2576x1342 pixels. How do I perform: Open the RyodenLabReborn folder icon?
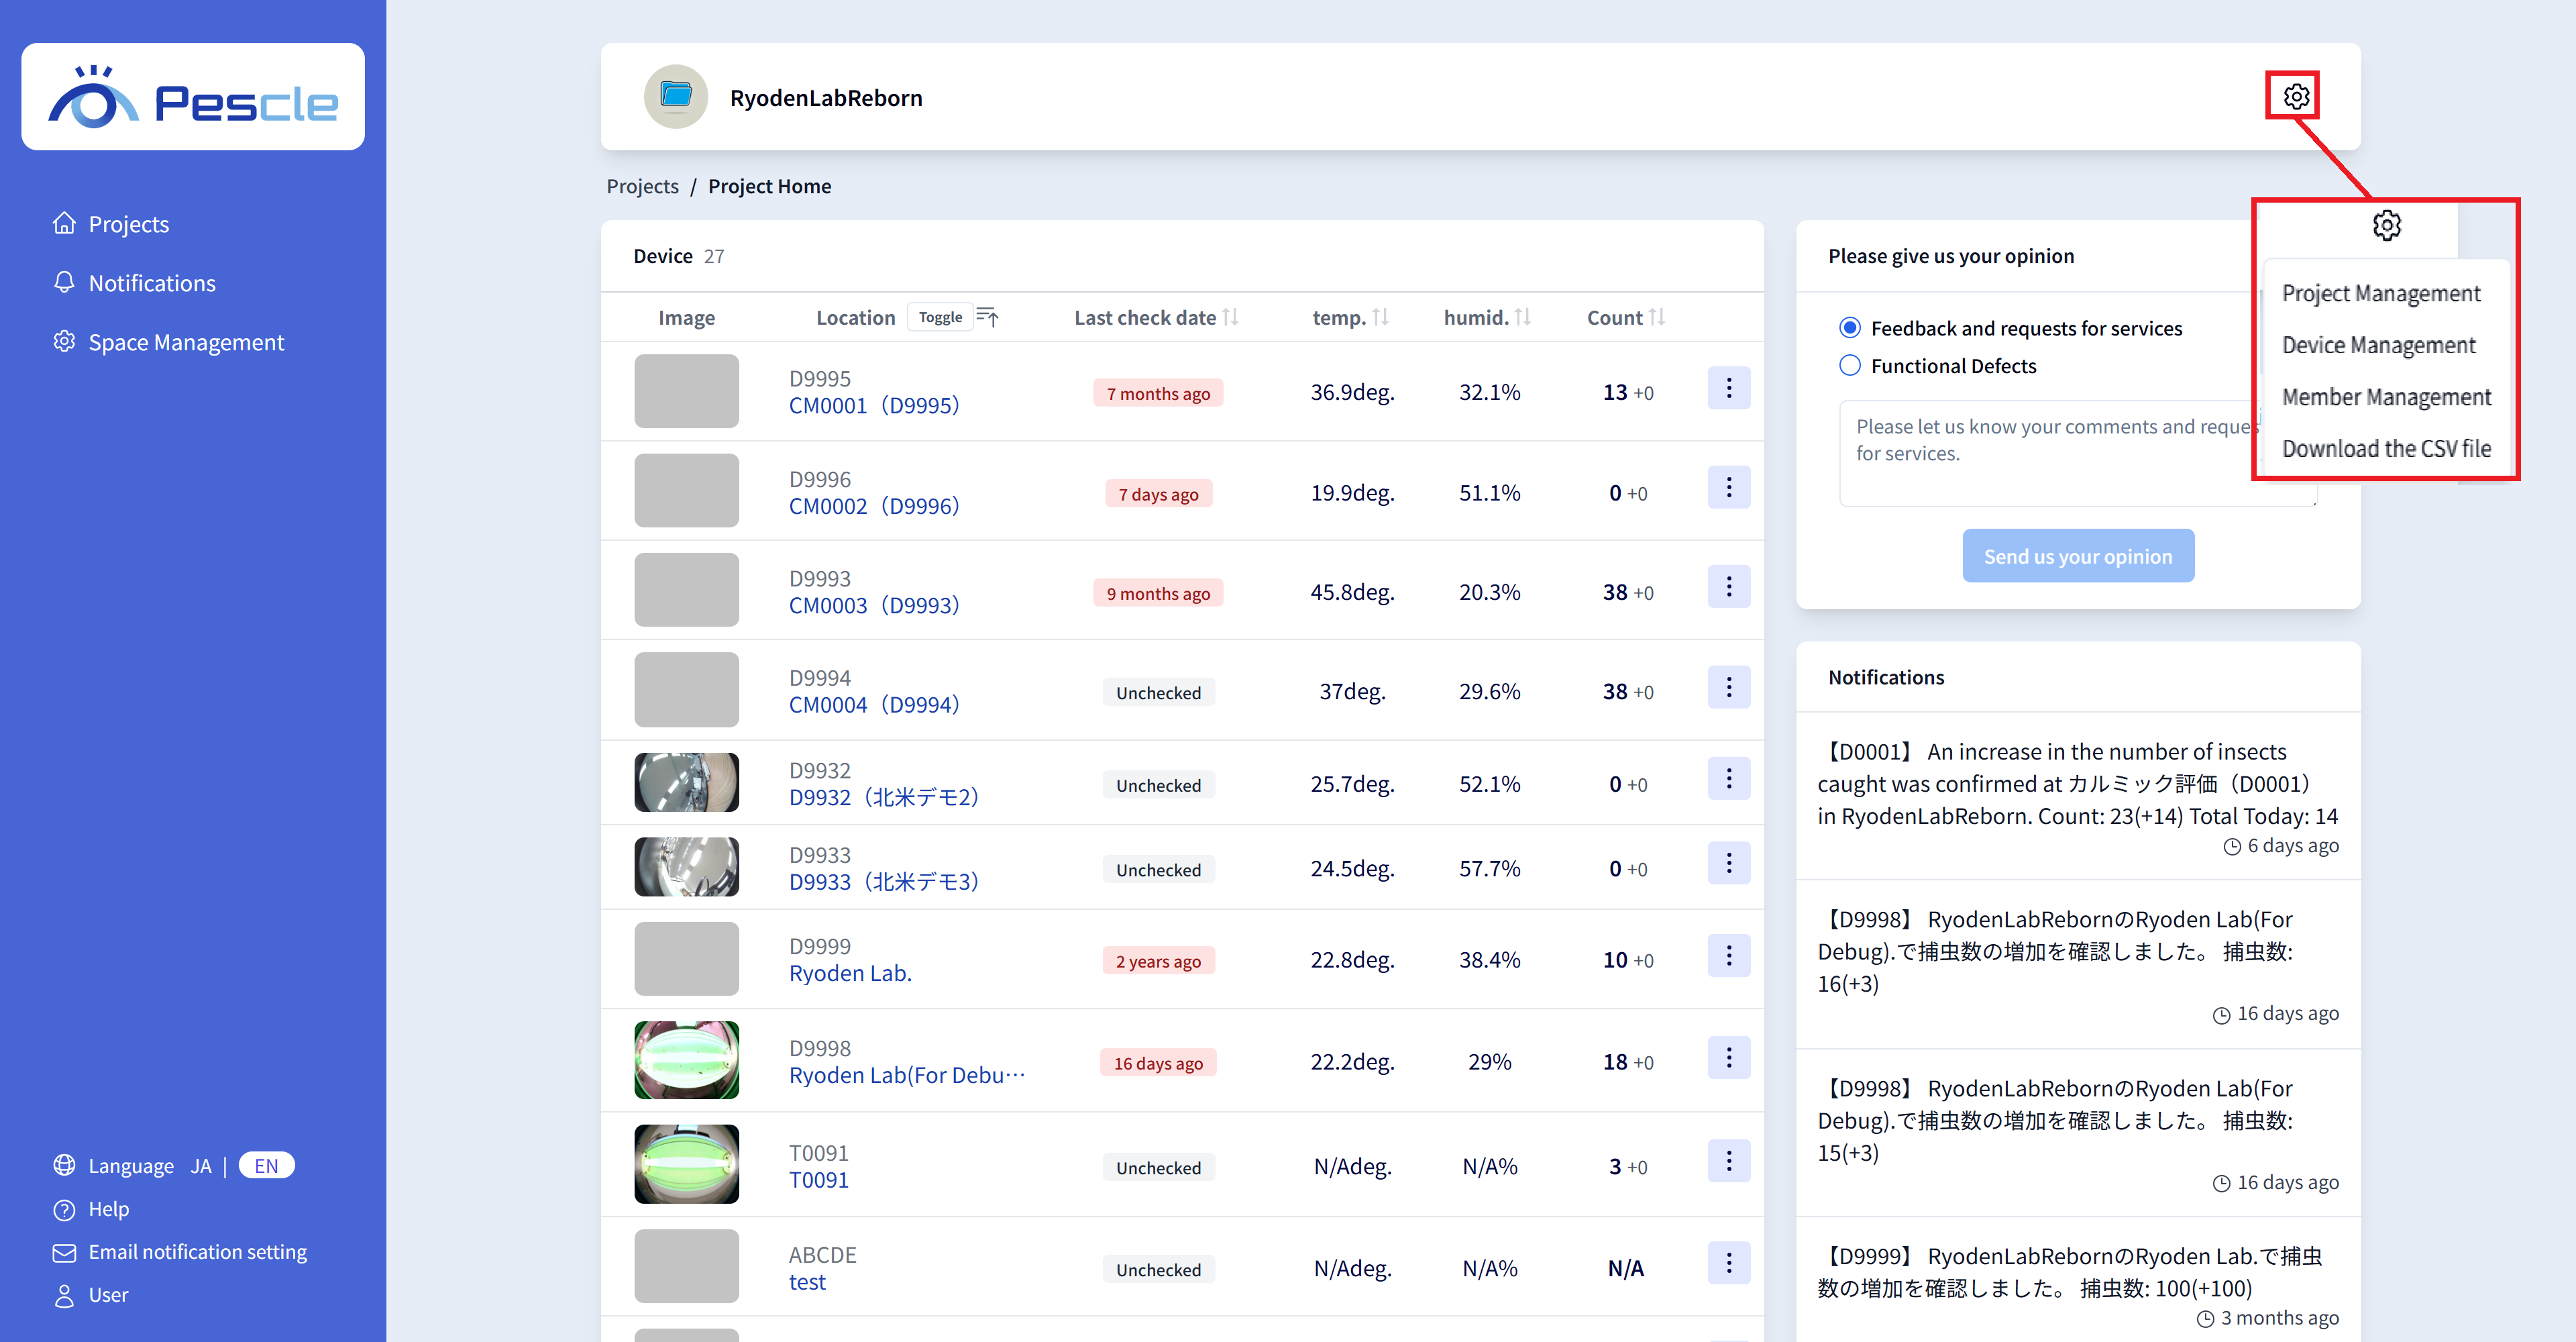coord(676,97)
